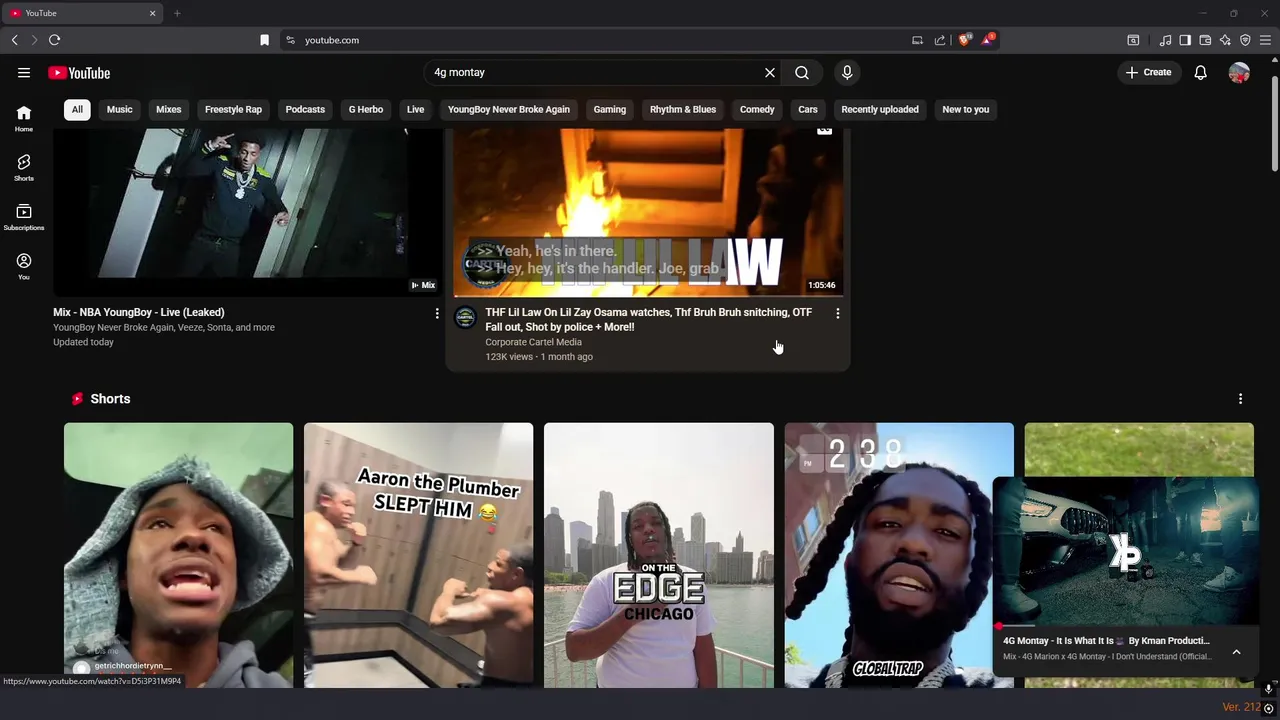Select the New to you chip
1280x720 pixels.
click(x=966, y=109)
